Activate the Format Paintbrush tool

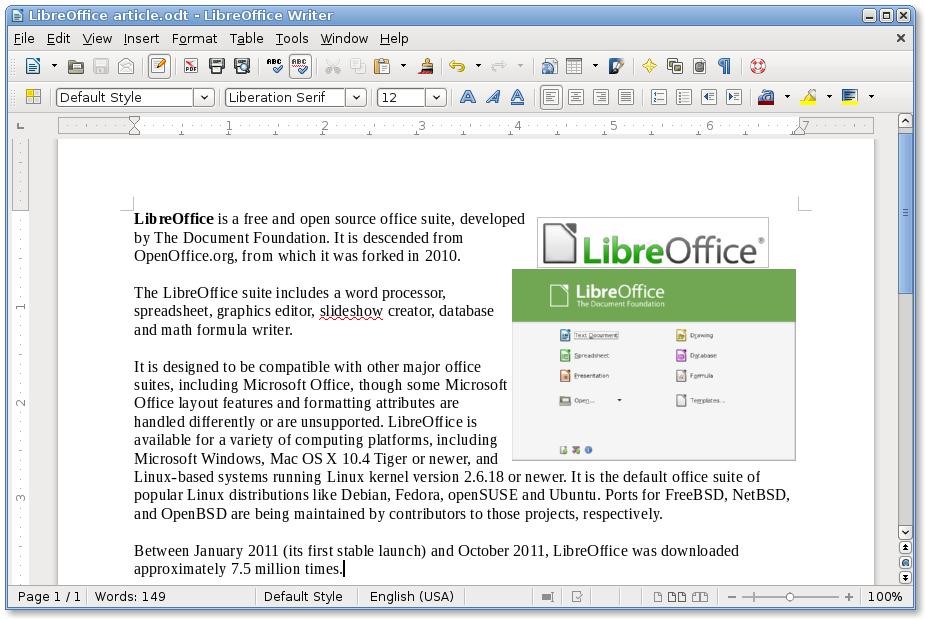tap(426, 65)
